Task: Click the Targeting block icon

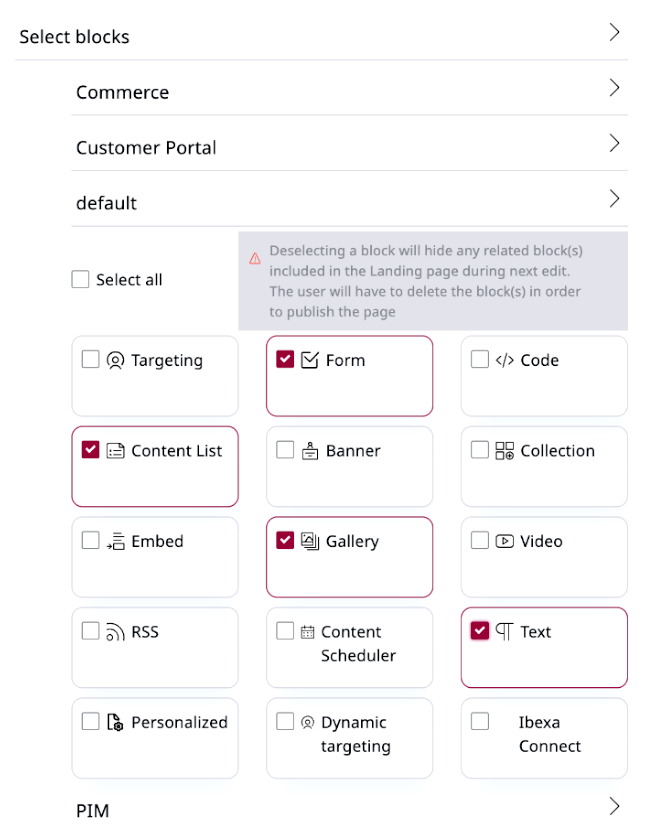Action: 116,360
